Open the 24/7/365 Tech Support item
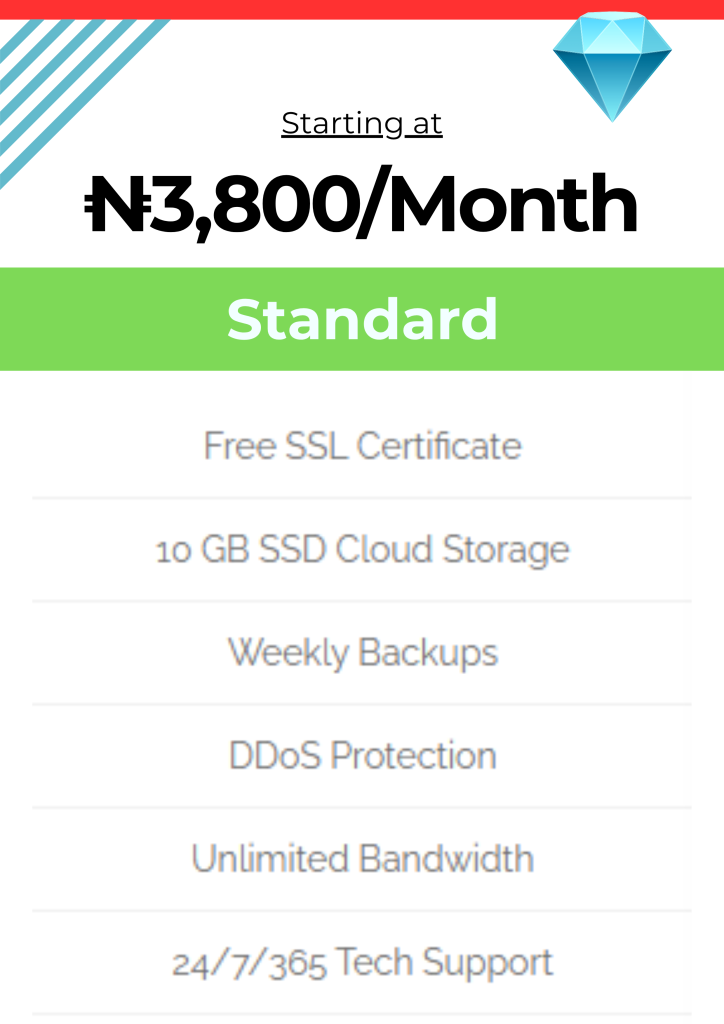The image size is (724, 1024). point(362,962)
